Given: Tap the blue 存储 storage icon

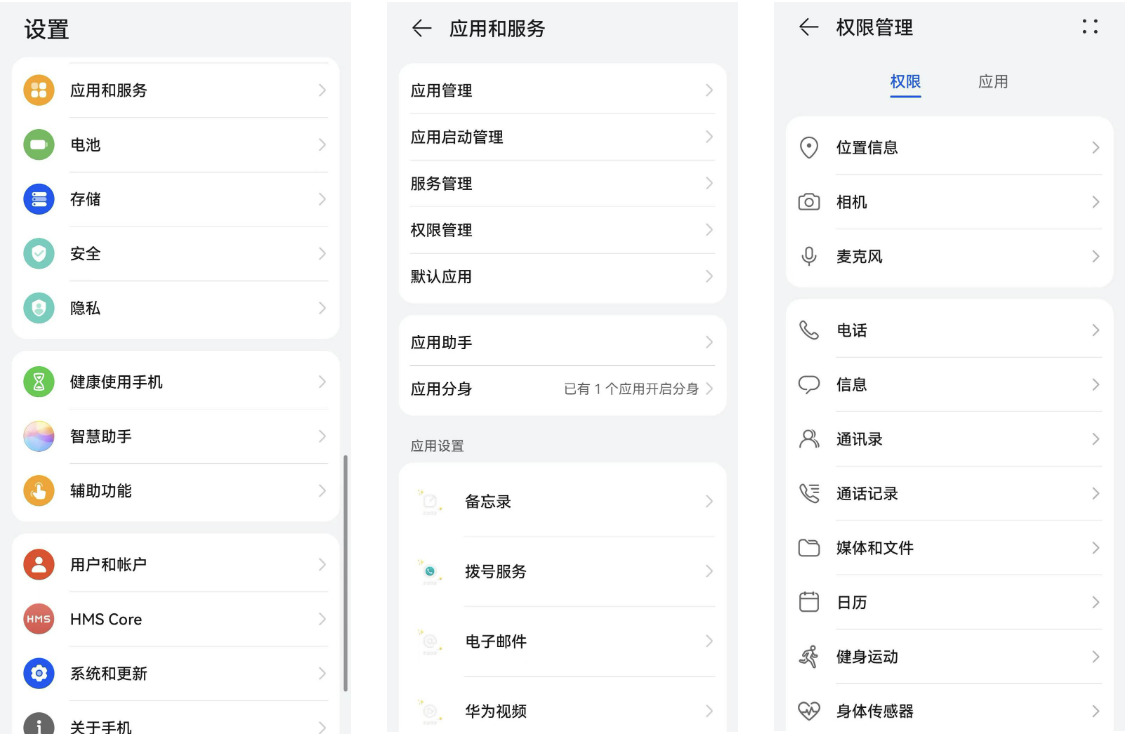Looking at the screenshot, I should tap(39, 199).
